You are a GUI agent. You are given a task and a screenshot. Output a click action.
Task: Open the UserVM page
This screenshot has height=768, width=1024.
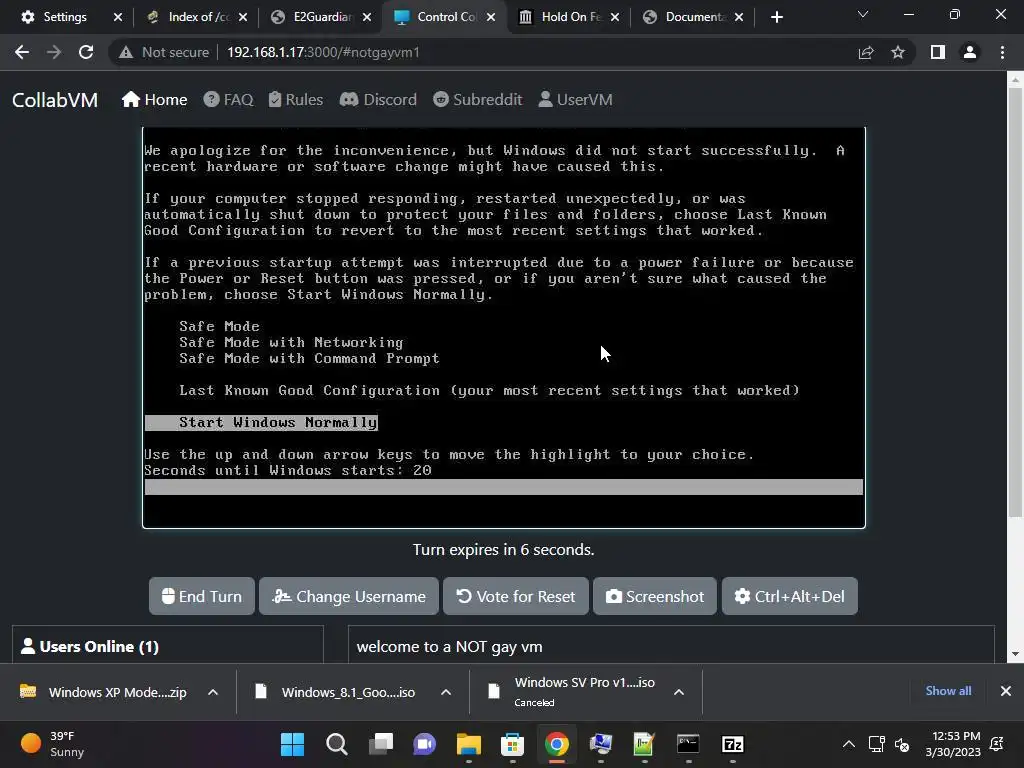(575, 99)
